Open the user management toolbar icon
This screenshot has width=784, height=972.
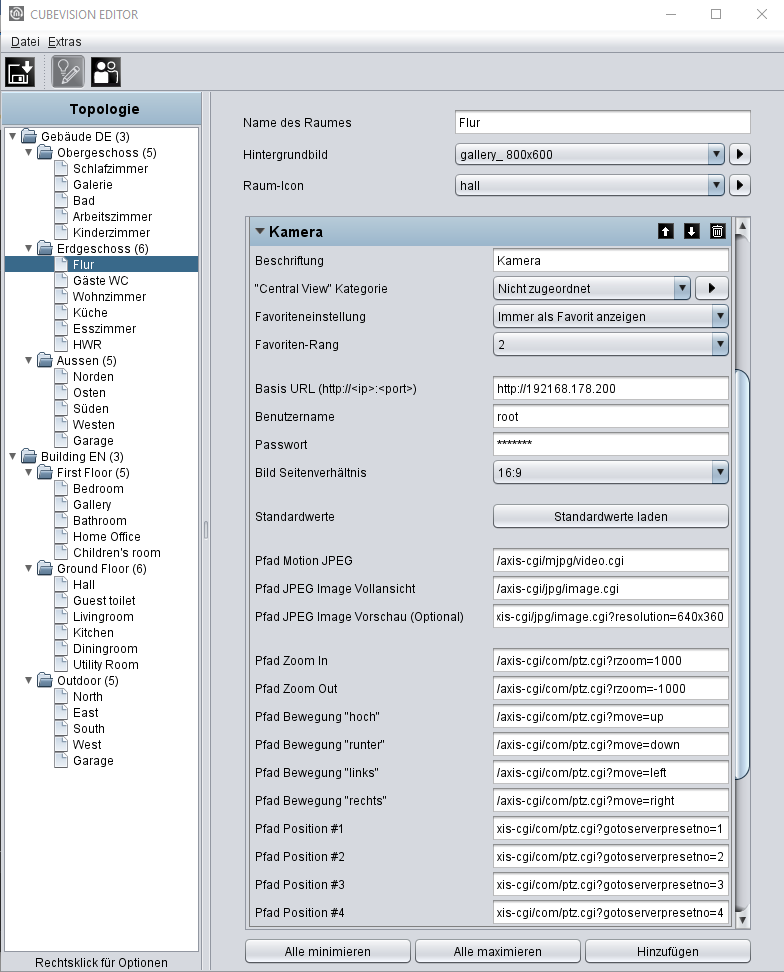point(106,72)
